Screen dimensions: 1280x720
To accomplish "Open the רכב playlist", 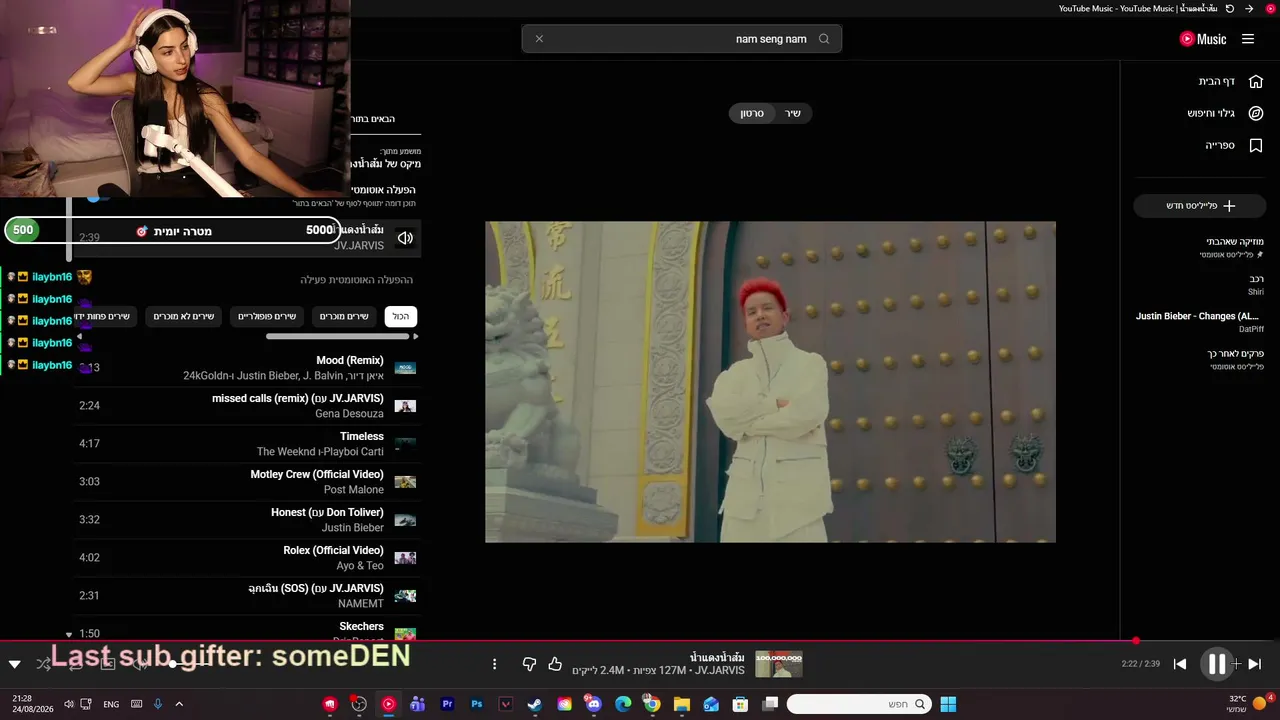I will [x=1255, y=285].
